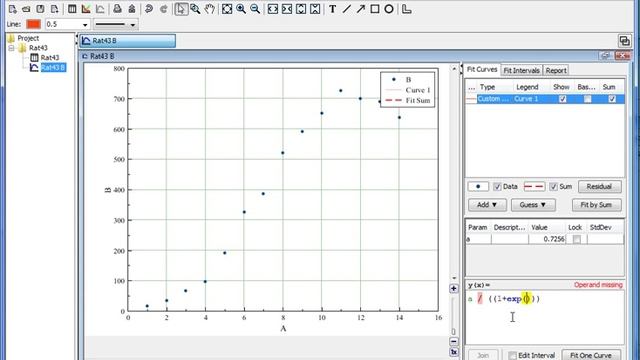Screen dimensions: 640x360
Task: Select the Arrow drawing tool
Action: point(360,9)
